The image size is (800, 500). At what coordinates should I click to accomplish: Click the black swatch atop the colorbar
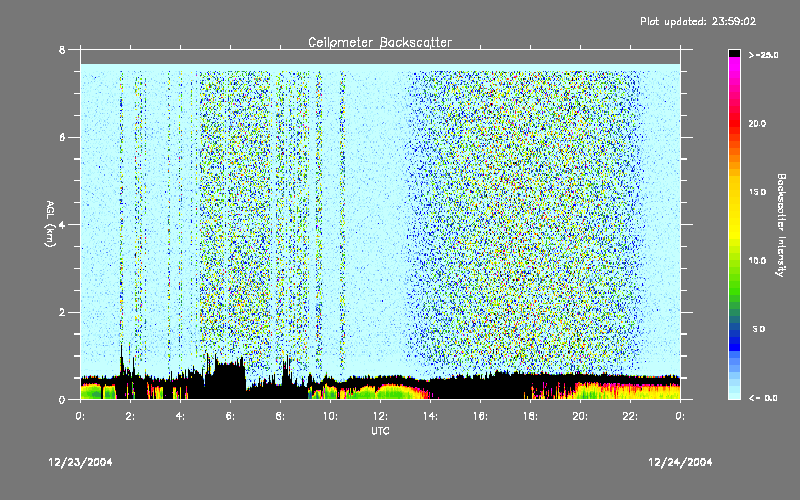[x=734, y=53]
